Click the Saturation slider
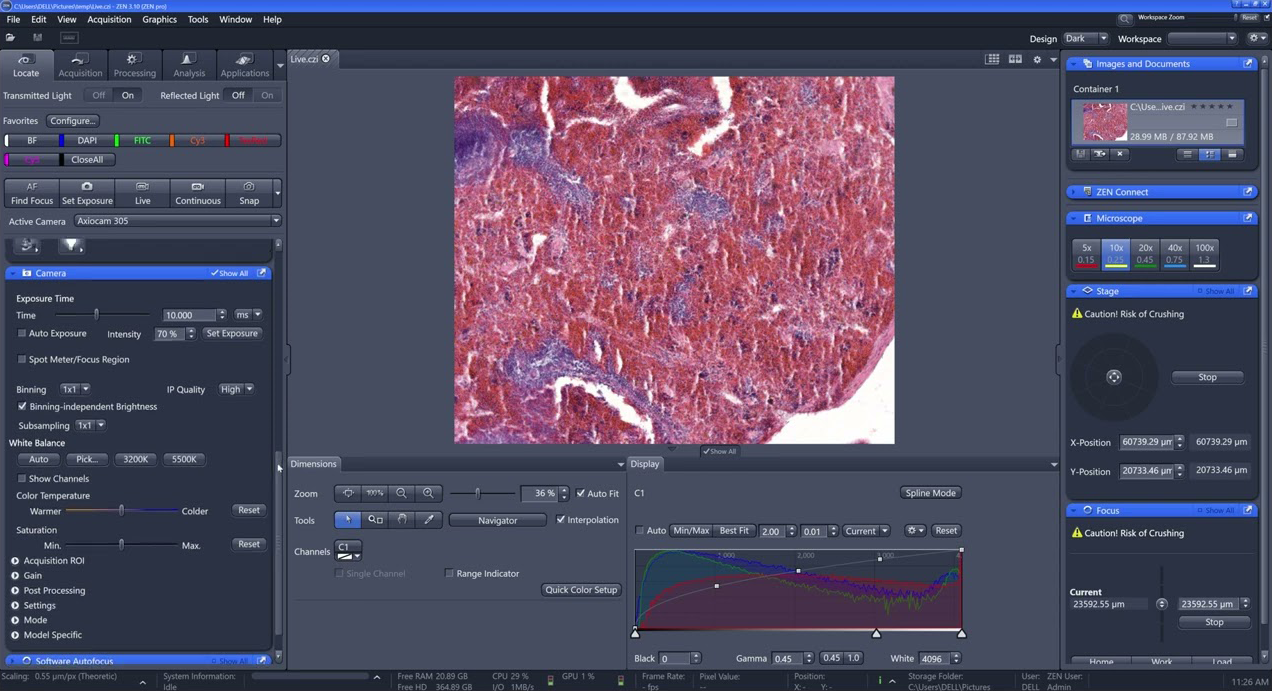Viewport: 1272px width, 691px height. [x=122, y=545]
